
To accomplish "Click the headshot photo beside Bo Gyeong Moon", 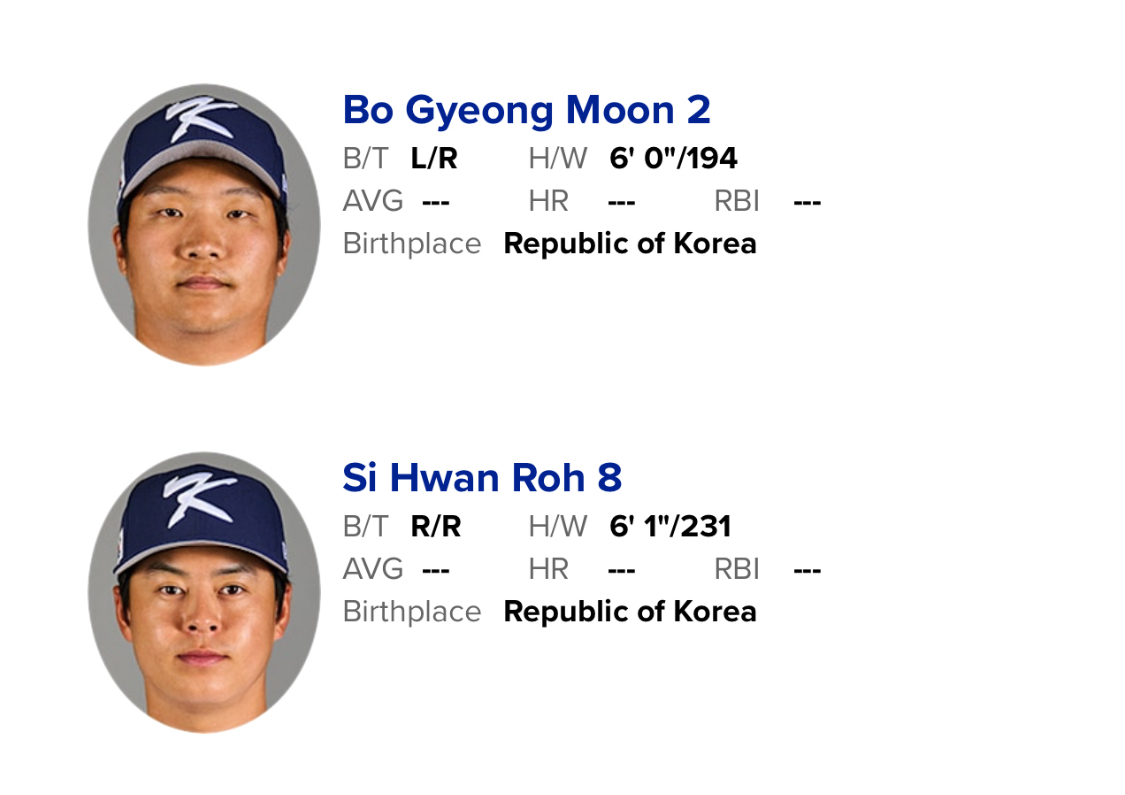I will tap(204, 224).
